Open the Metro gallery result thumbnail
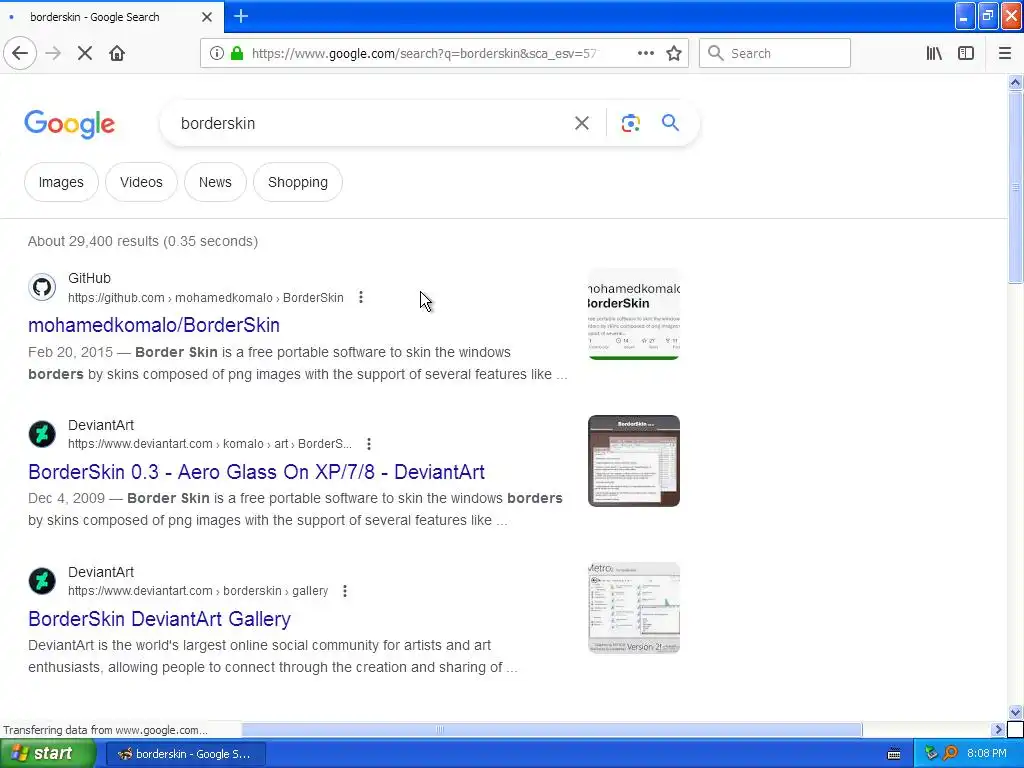The width and height of the screenshot is (1024, 768). coord(633,608)
